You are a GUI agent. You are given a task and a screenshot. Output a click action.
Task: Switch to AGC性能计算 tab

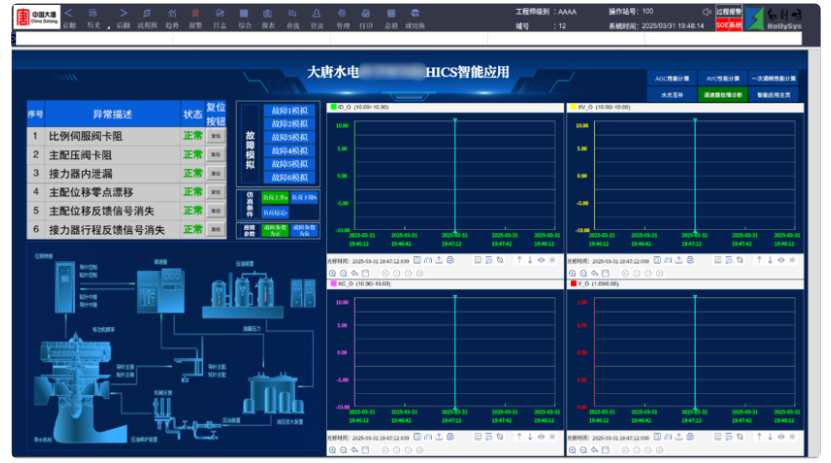(671, 78)
